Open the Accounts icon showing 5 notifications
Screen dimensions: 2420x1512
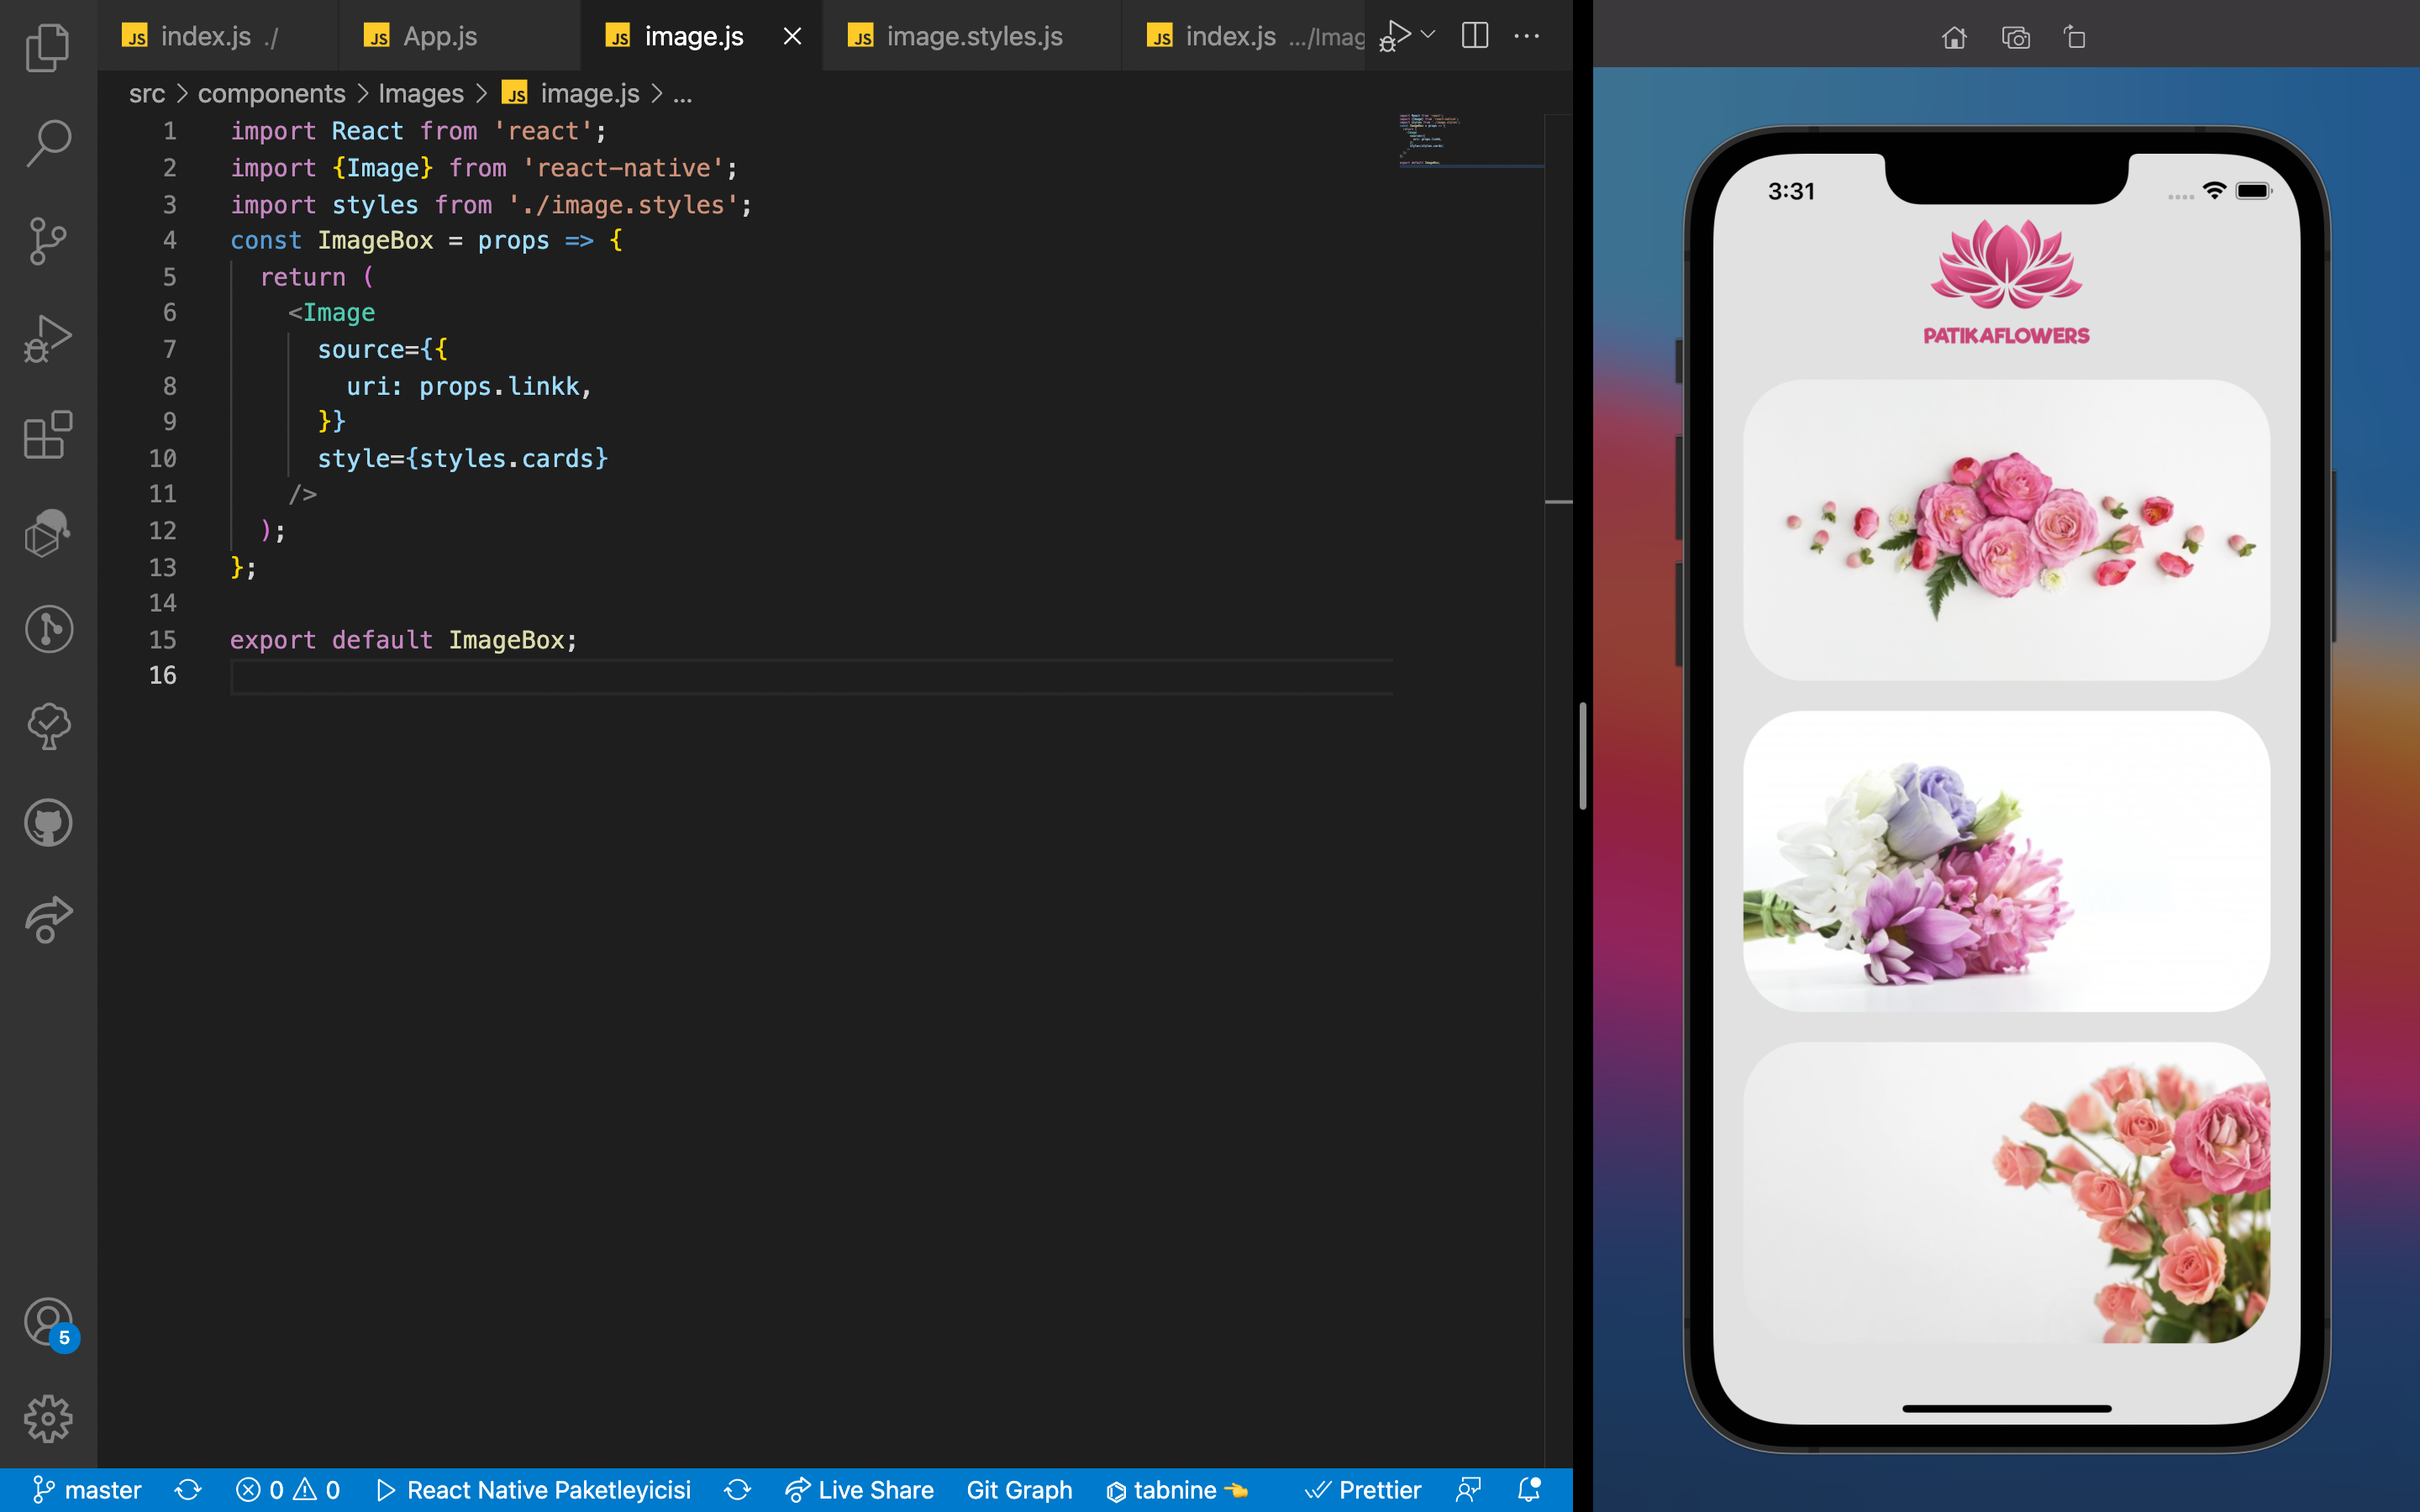pyautogui.click(x=47, y=1322)
